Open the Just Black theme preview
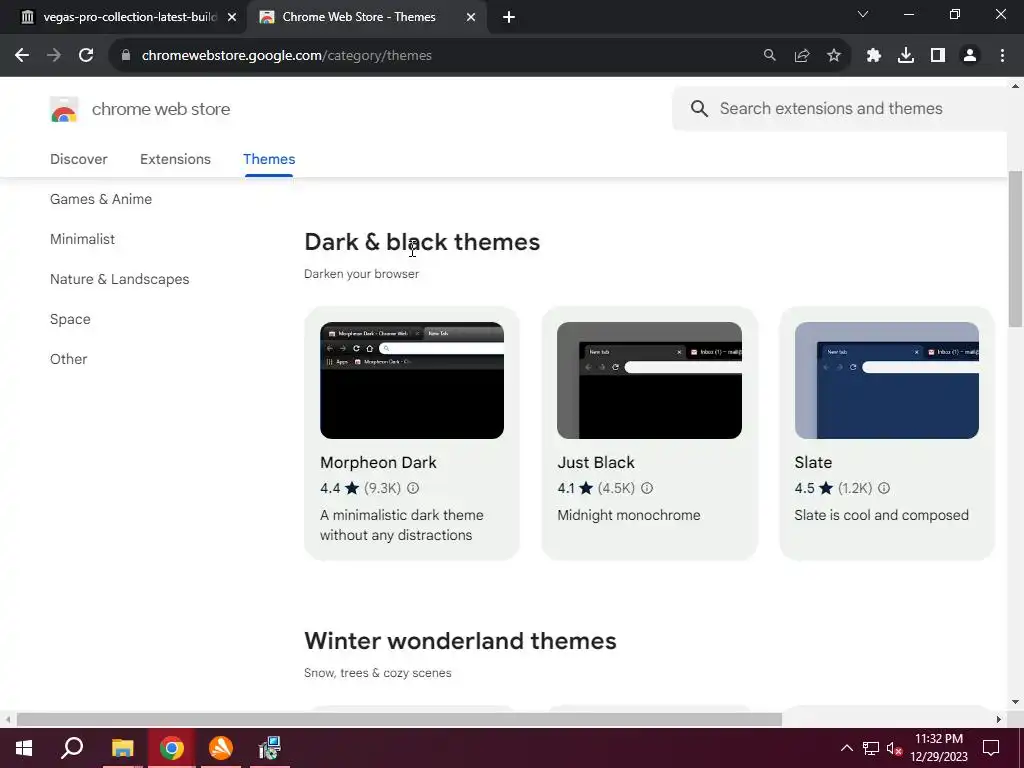Viewport: 1024px width, 768px height. 649,380
